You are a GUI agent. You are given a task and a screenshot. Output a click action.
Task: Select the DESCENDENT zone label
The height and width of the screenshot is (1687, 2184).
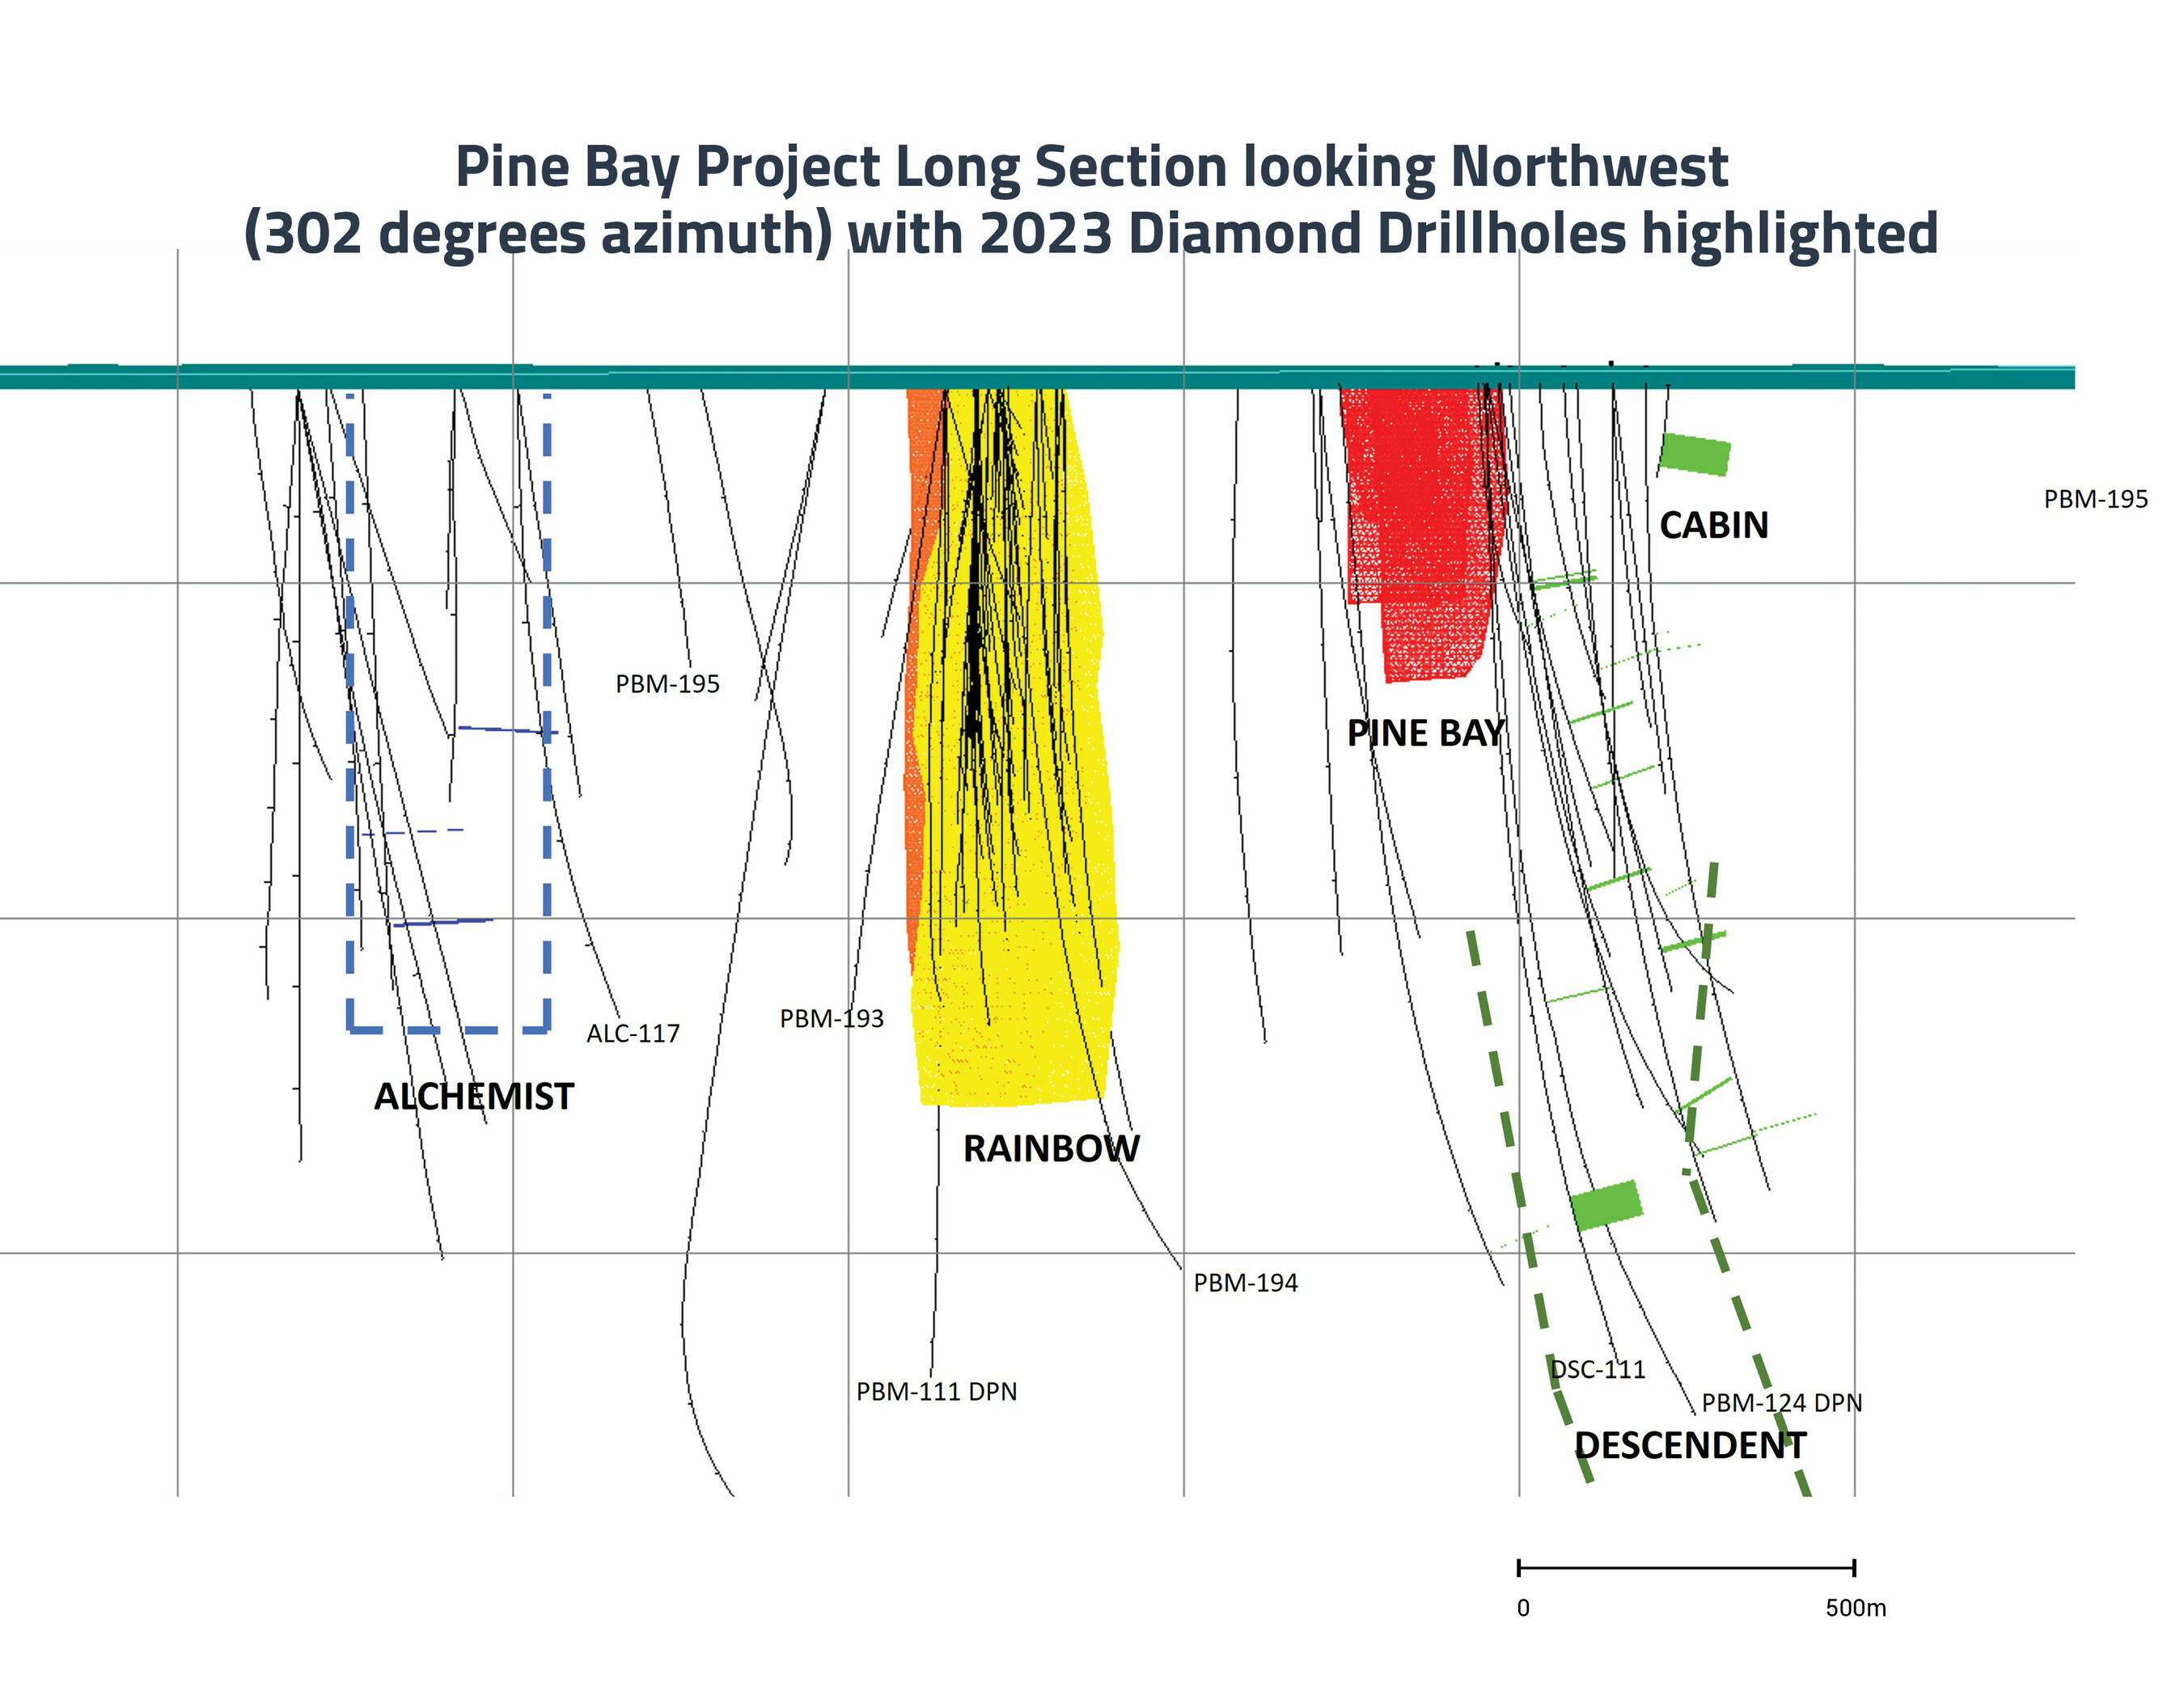[1690, 1445]
